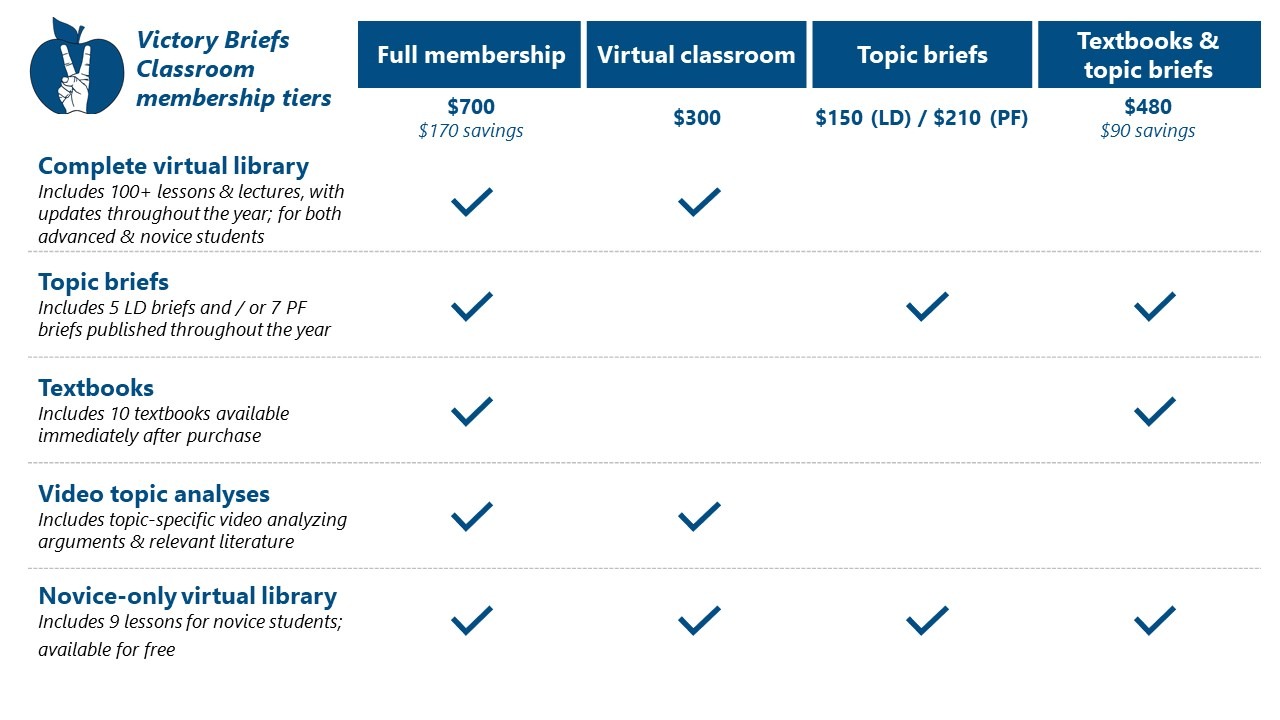
Task: Click the Video topic analyses heading
Action: coord(154,494)
